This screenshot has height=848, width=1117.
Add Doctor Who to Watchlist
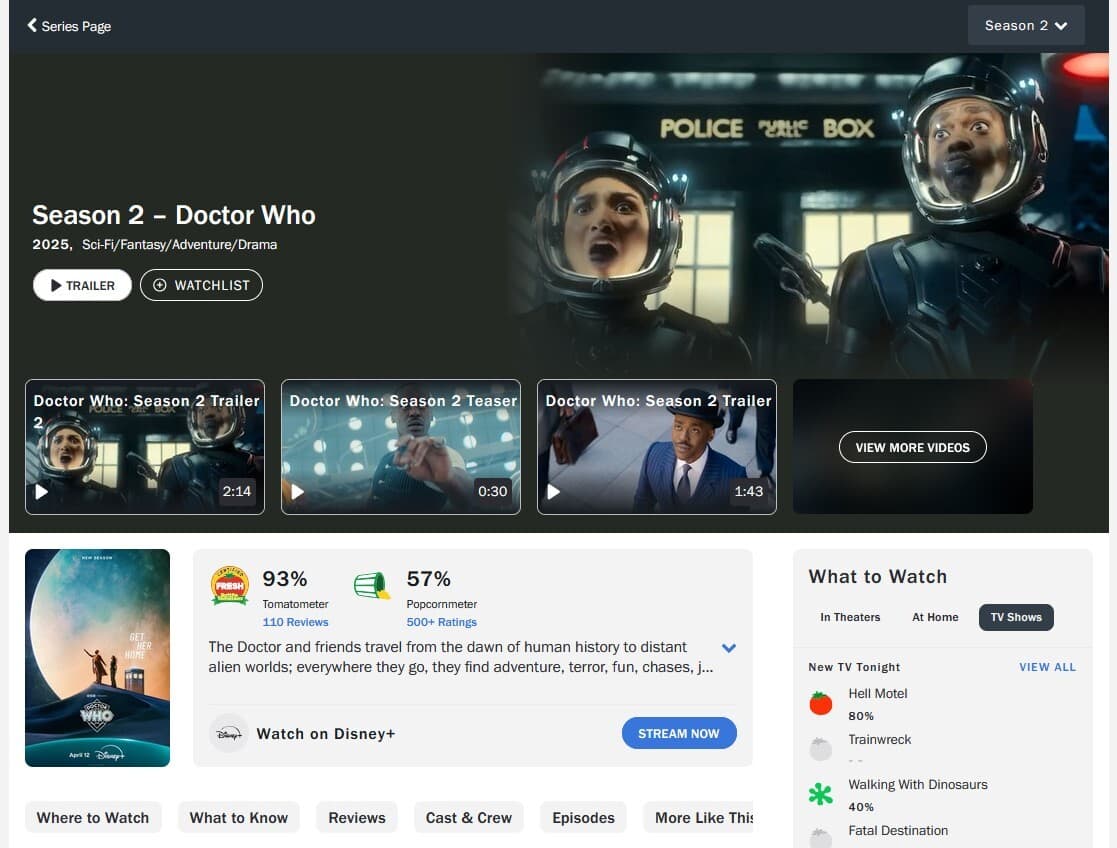(201, 285)
